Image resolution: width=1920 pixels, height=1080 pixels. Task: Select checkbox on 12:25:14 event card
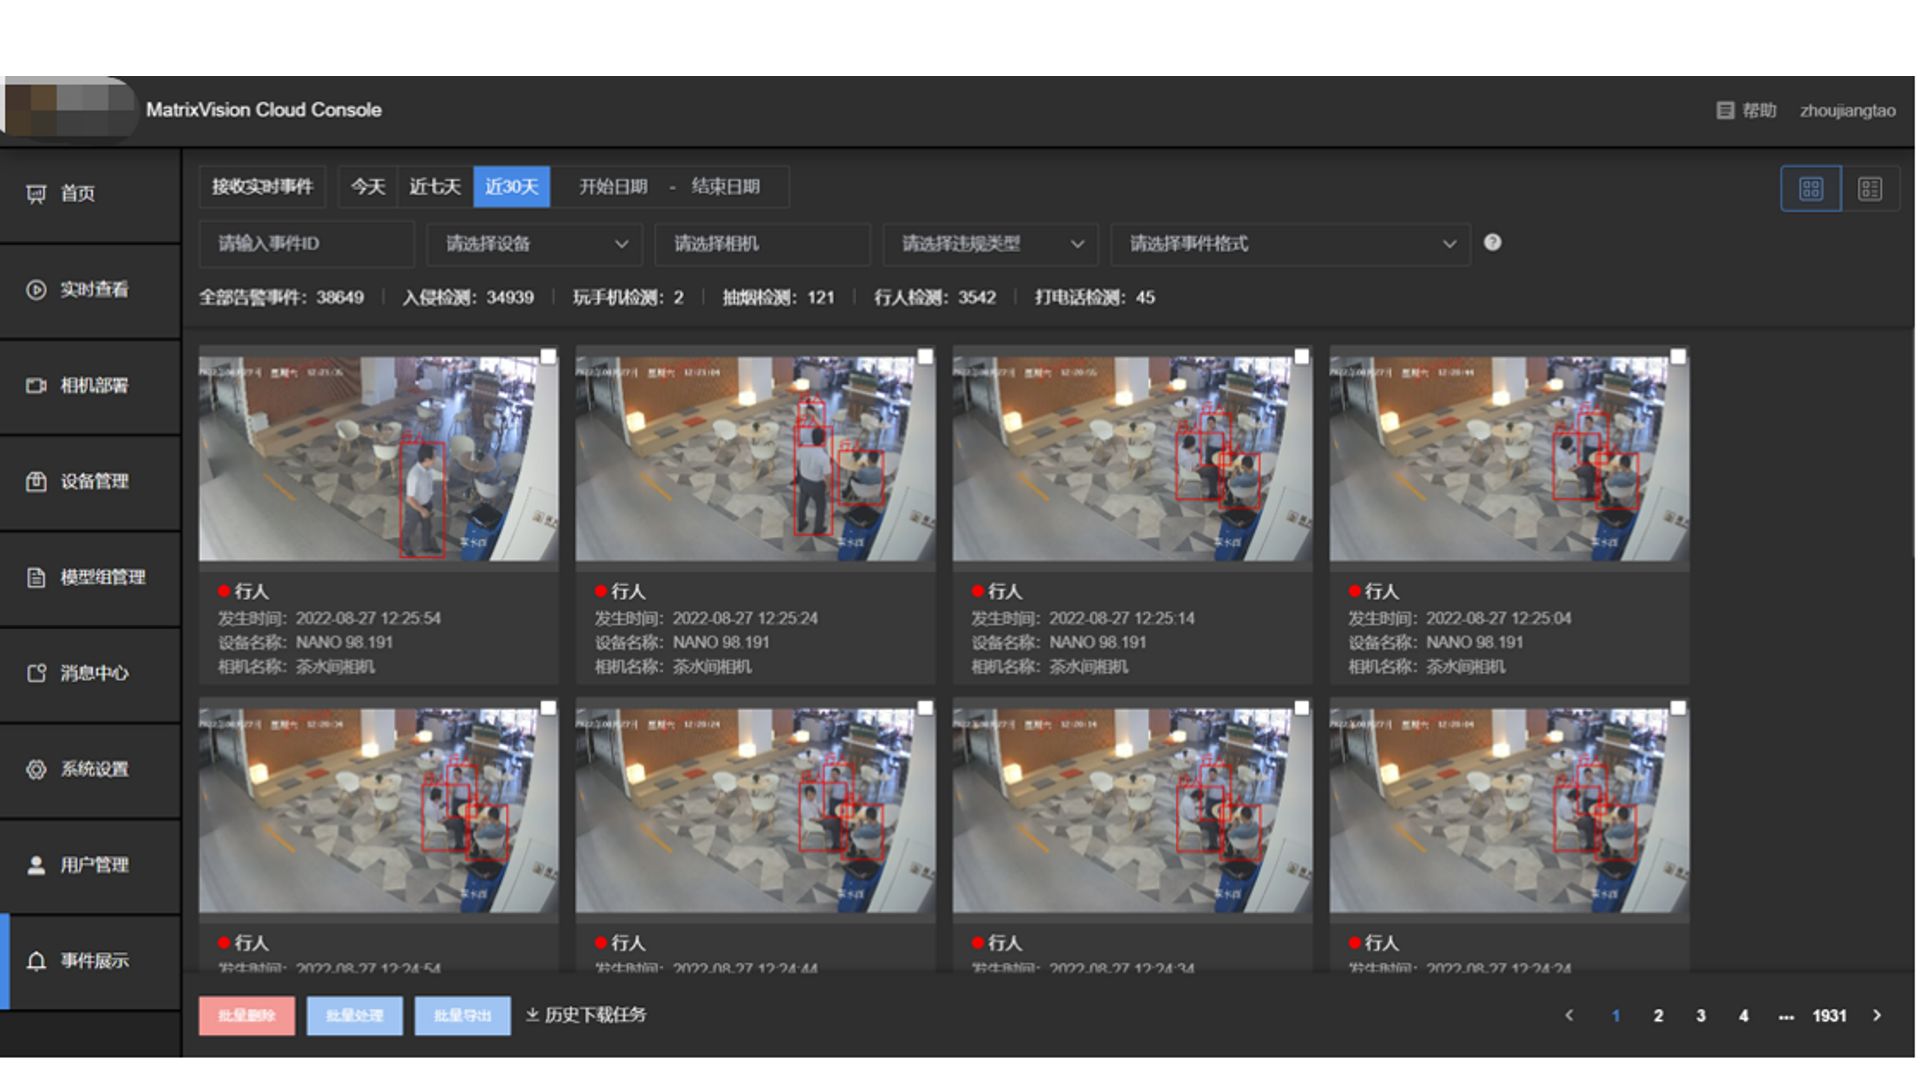click(x=1302, y=357)
